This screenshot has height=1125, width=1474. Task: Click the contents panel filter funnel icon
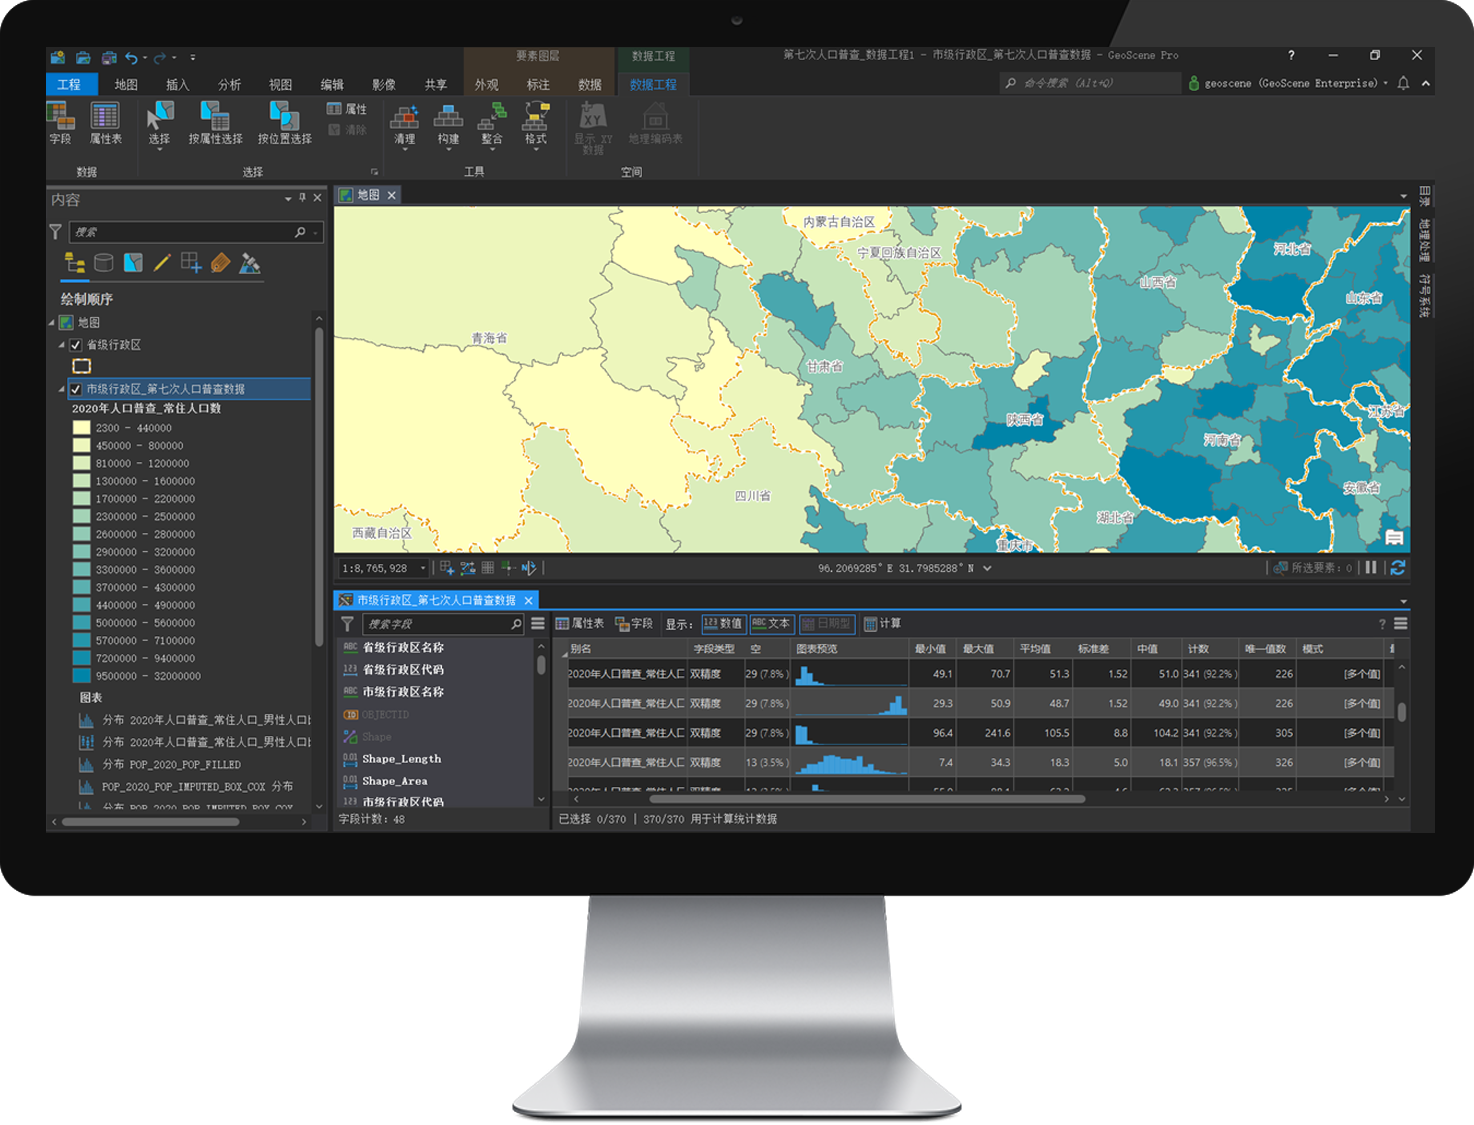click(56, 232)
